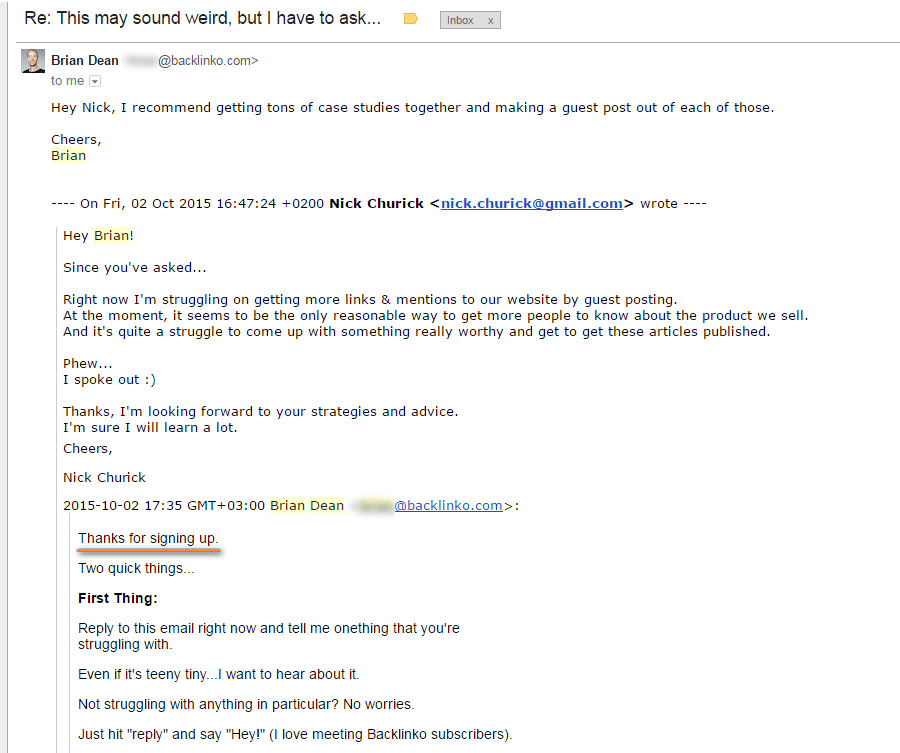The height and width of the screenshot is (753, 900).
Task: Expand the 'to me' recipient details arrow
Action: [x=94, y=80]
